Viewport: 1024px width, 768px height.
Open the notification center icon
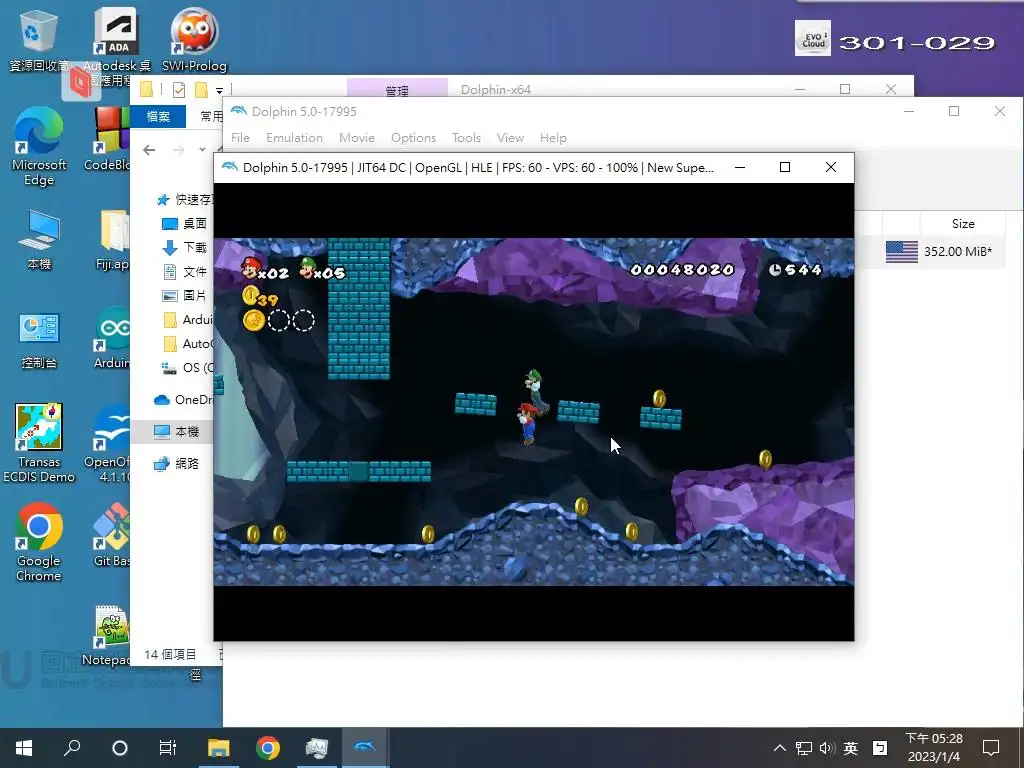click(991, 748)
